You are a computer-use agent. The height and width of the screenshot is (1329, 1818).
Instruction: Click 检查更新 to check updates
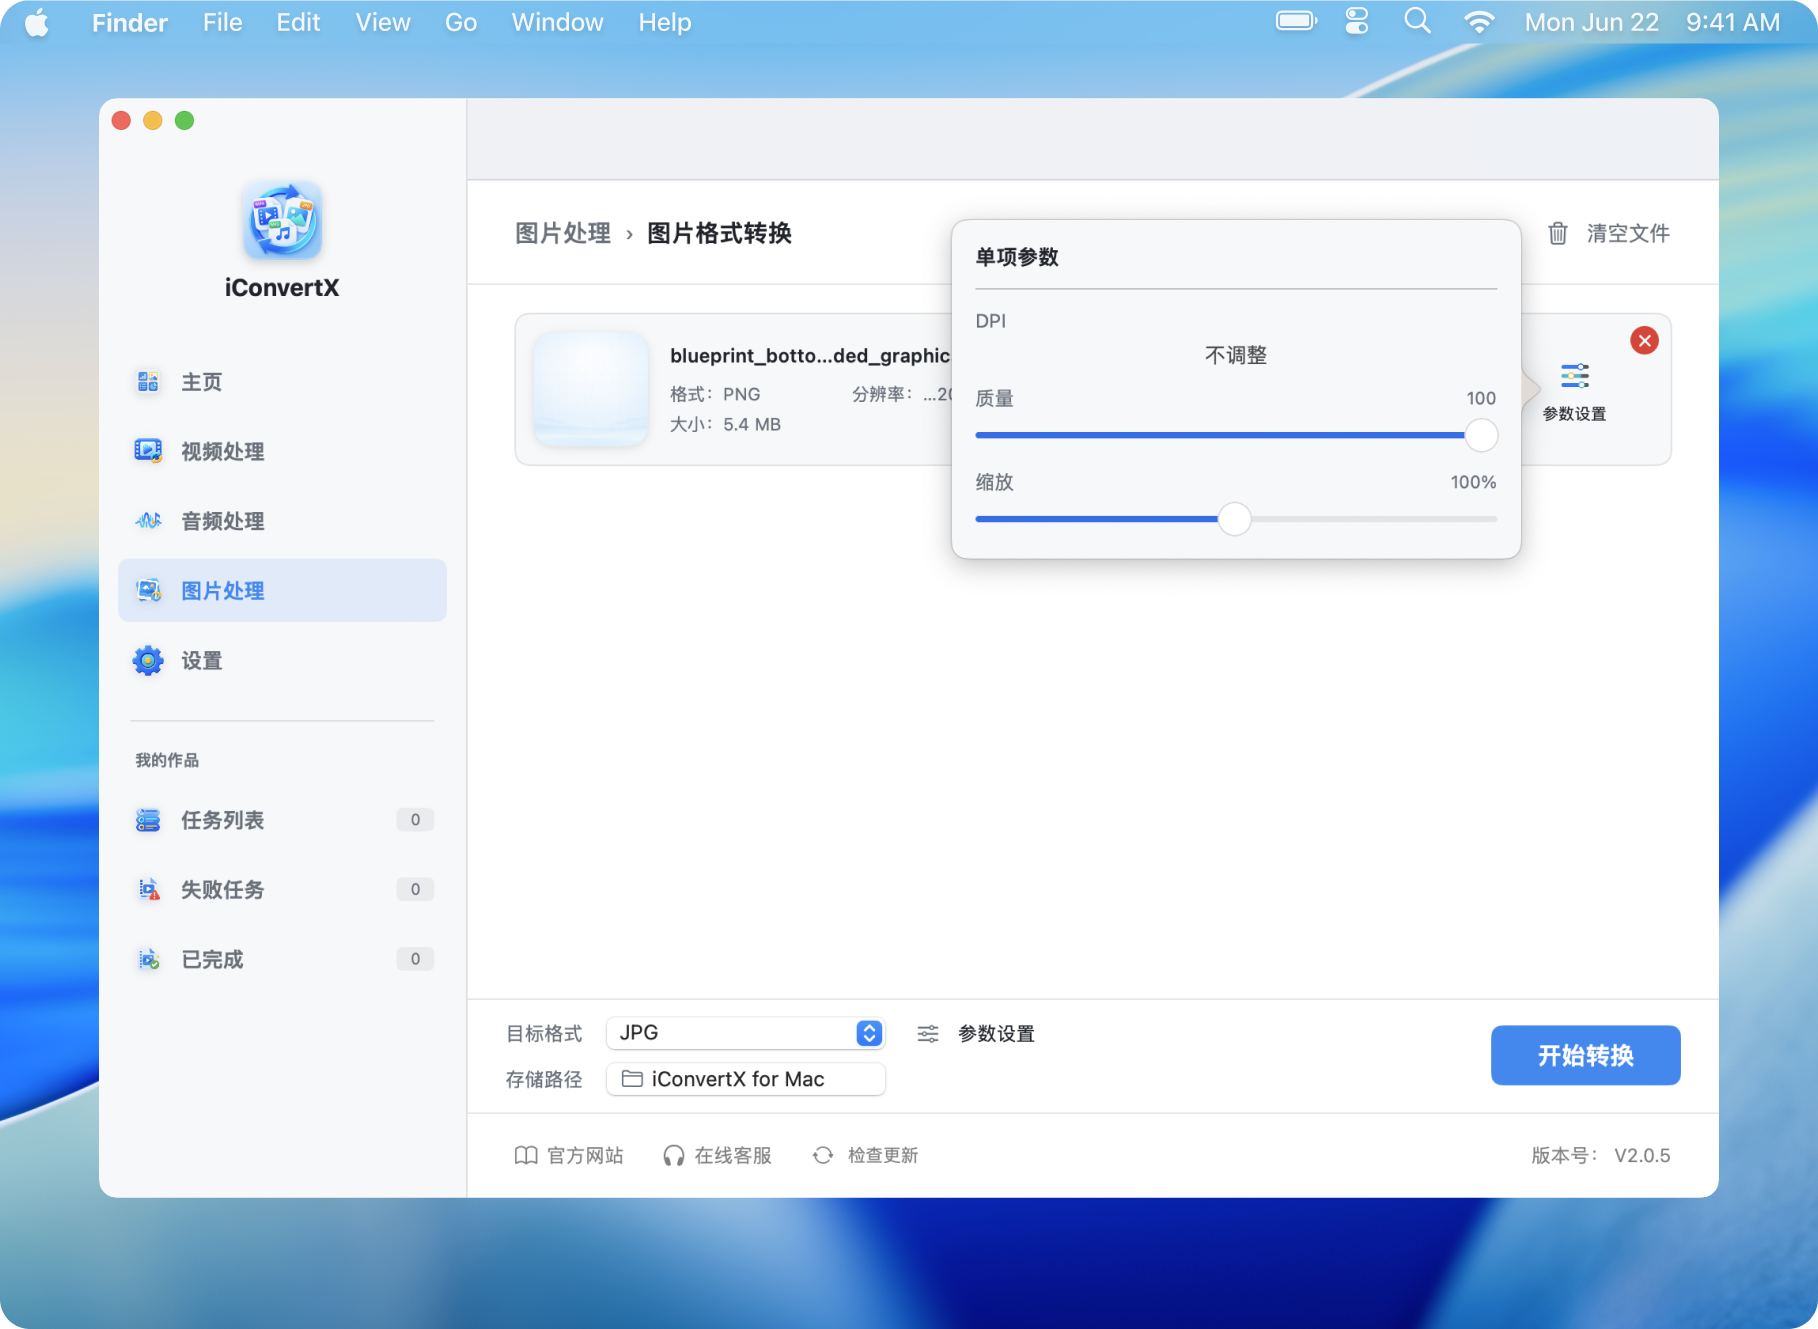pyautogui.click(x=865, y=1155)
